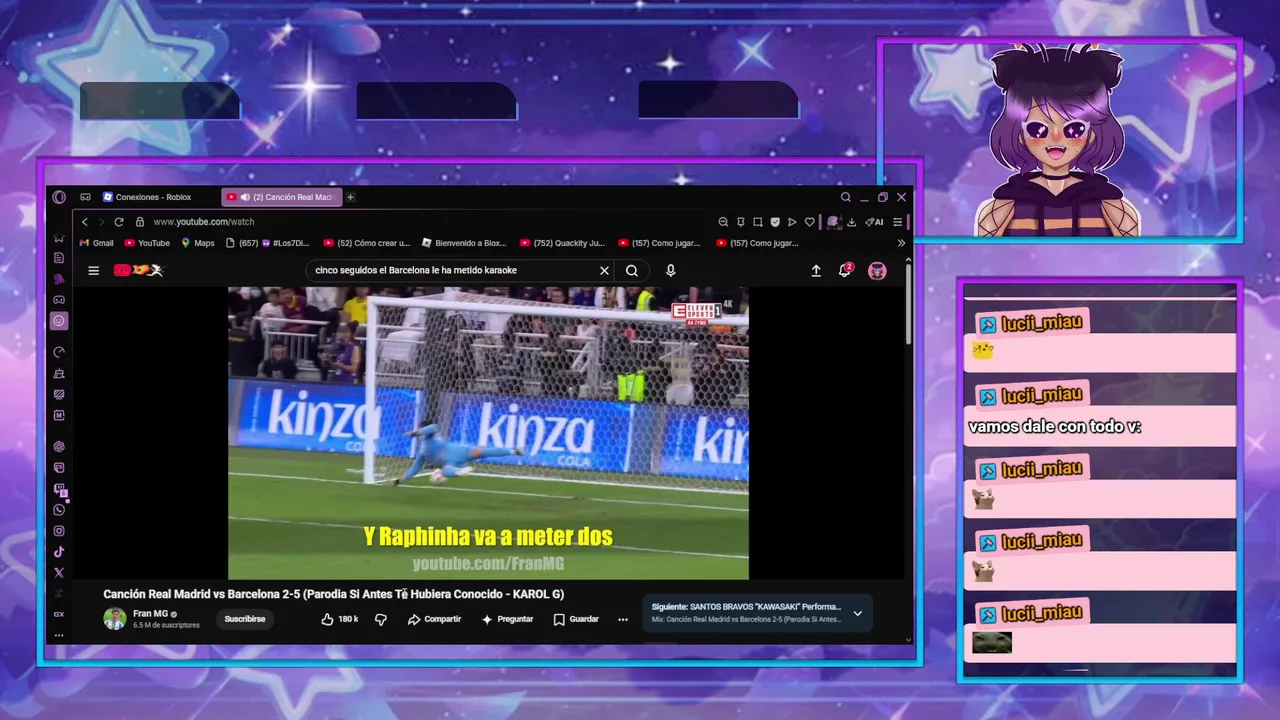Open X (Twitter) in the sidebar
This screenshot has width=1280, height=720.
[x=59, y=573]
